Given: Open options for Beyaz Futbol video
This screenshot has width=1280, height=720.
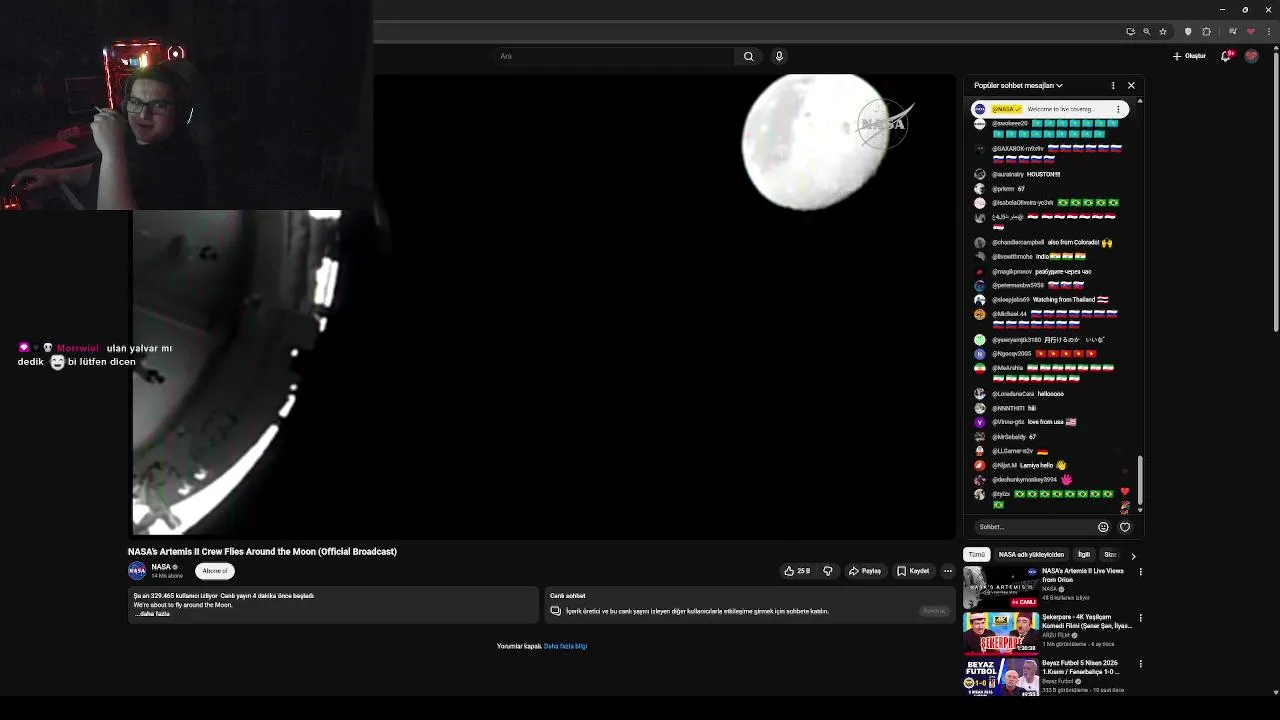Looking at the screenshot, I should click(x=1140, y=664).
